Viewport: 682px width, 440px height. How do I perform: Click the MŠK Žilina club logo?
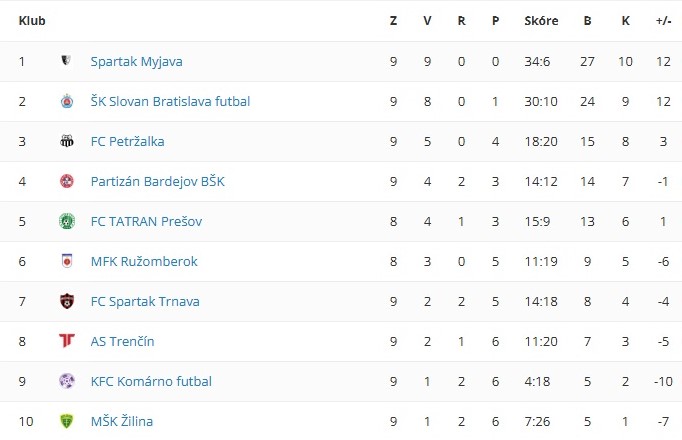66,421
